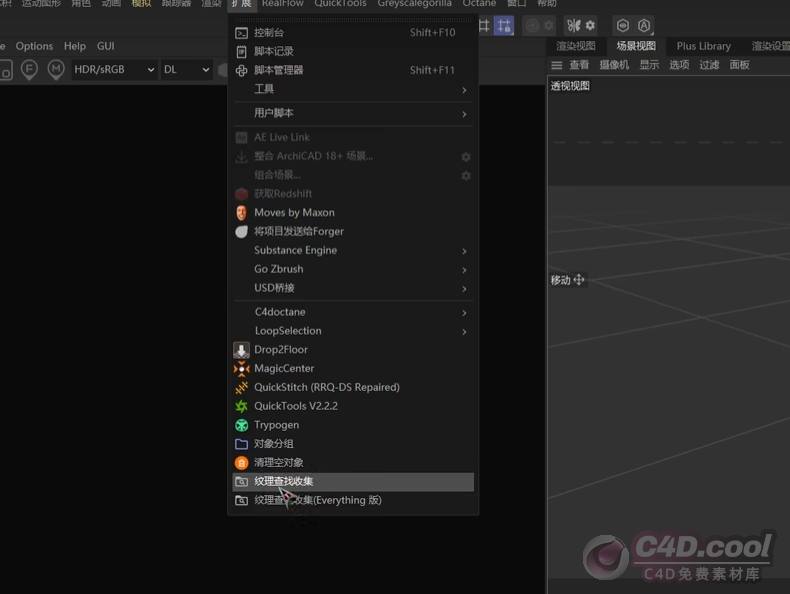The image size is (790, 594).
Task: Click the F pin focus icon
Action: (29, 70)
